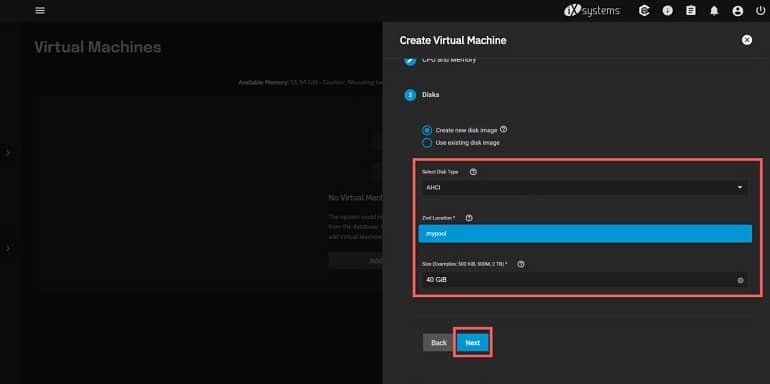Select Create new disk image radio
Screen dimensions: 770x384
click(x=427, y=130)
